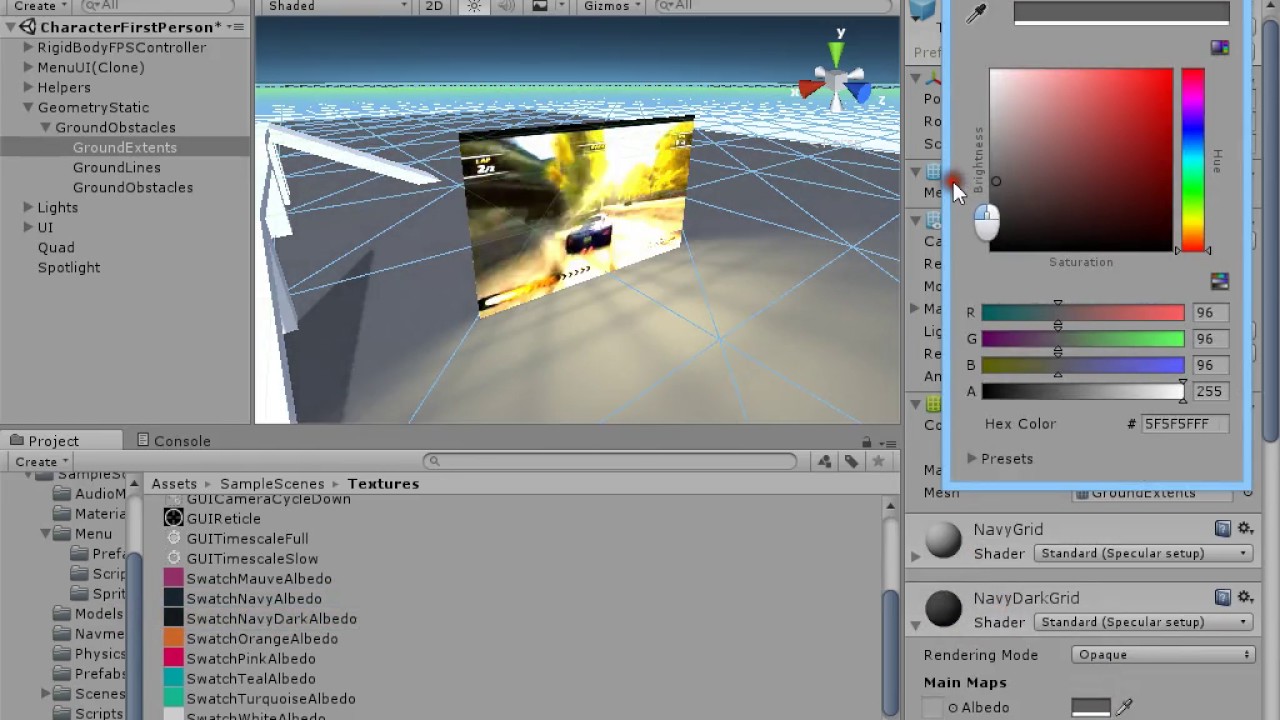Go to SampleScenes in breadcrumb
The width and height of the screenshot is (1280, 720).
pyautogui.click(x=272, y=483)
